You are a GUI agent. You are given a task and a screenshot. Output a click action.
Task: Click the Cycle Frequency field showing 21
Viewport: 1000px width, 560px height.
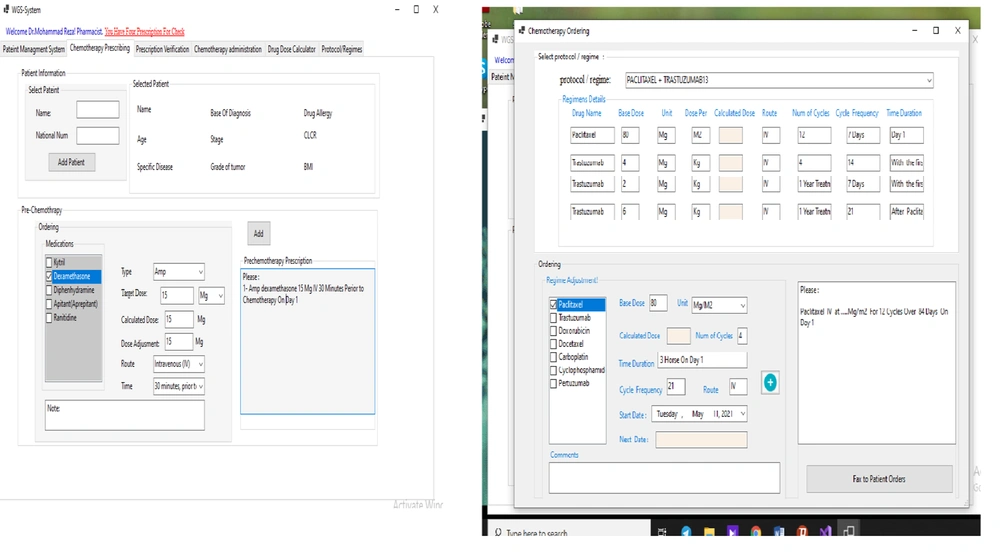676,387
